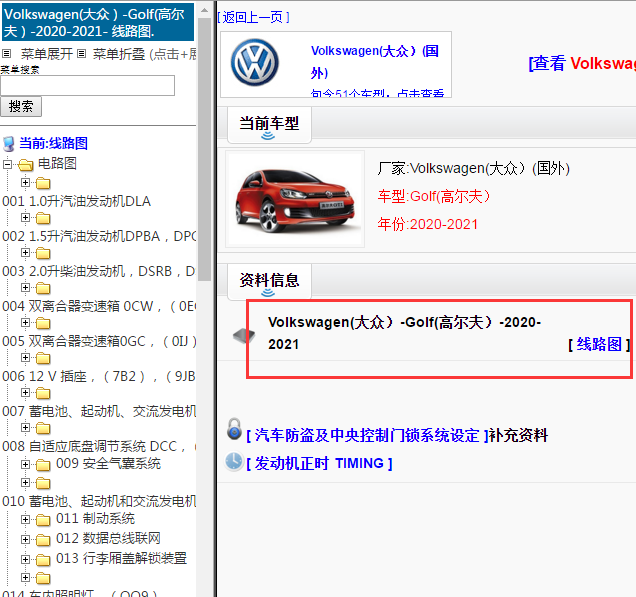Expand the node for 001 1.0升汽油发动机DLA
The image size is (636, 597).
click(25, 183)
